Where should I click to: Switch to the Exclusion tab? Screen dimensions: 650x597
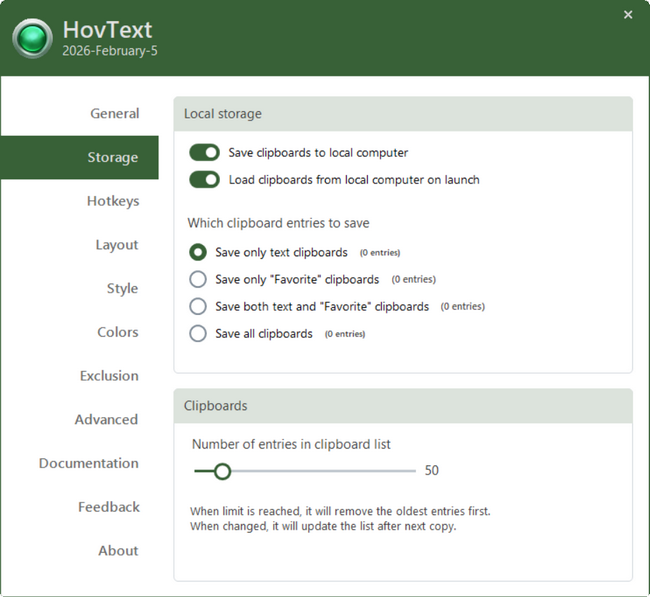pyautogui.click(x=109, y=376)
